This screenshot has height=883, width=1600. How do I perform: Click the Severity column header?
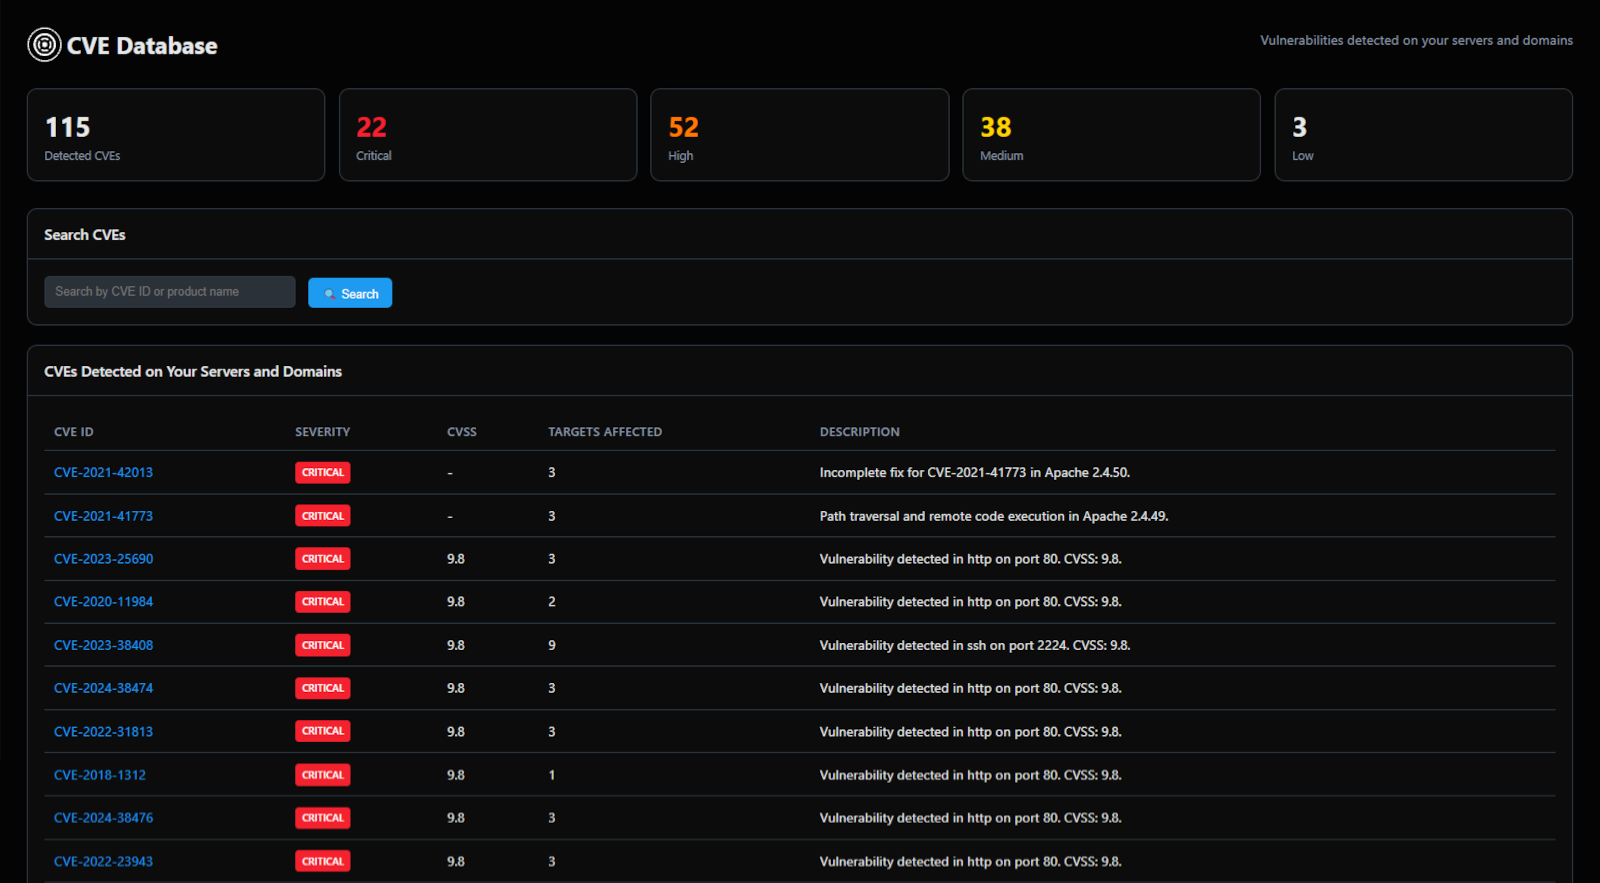point(322,432)
